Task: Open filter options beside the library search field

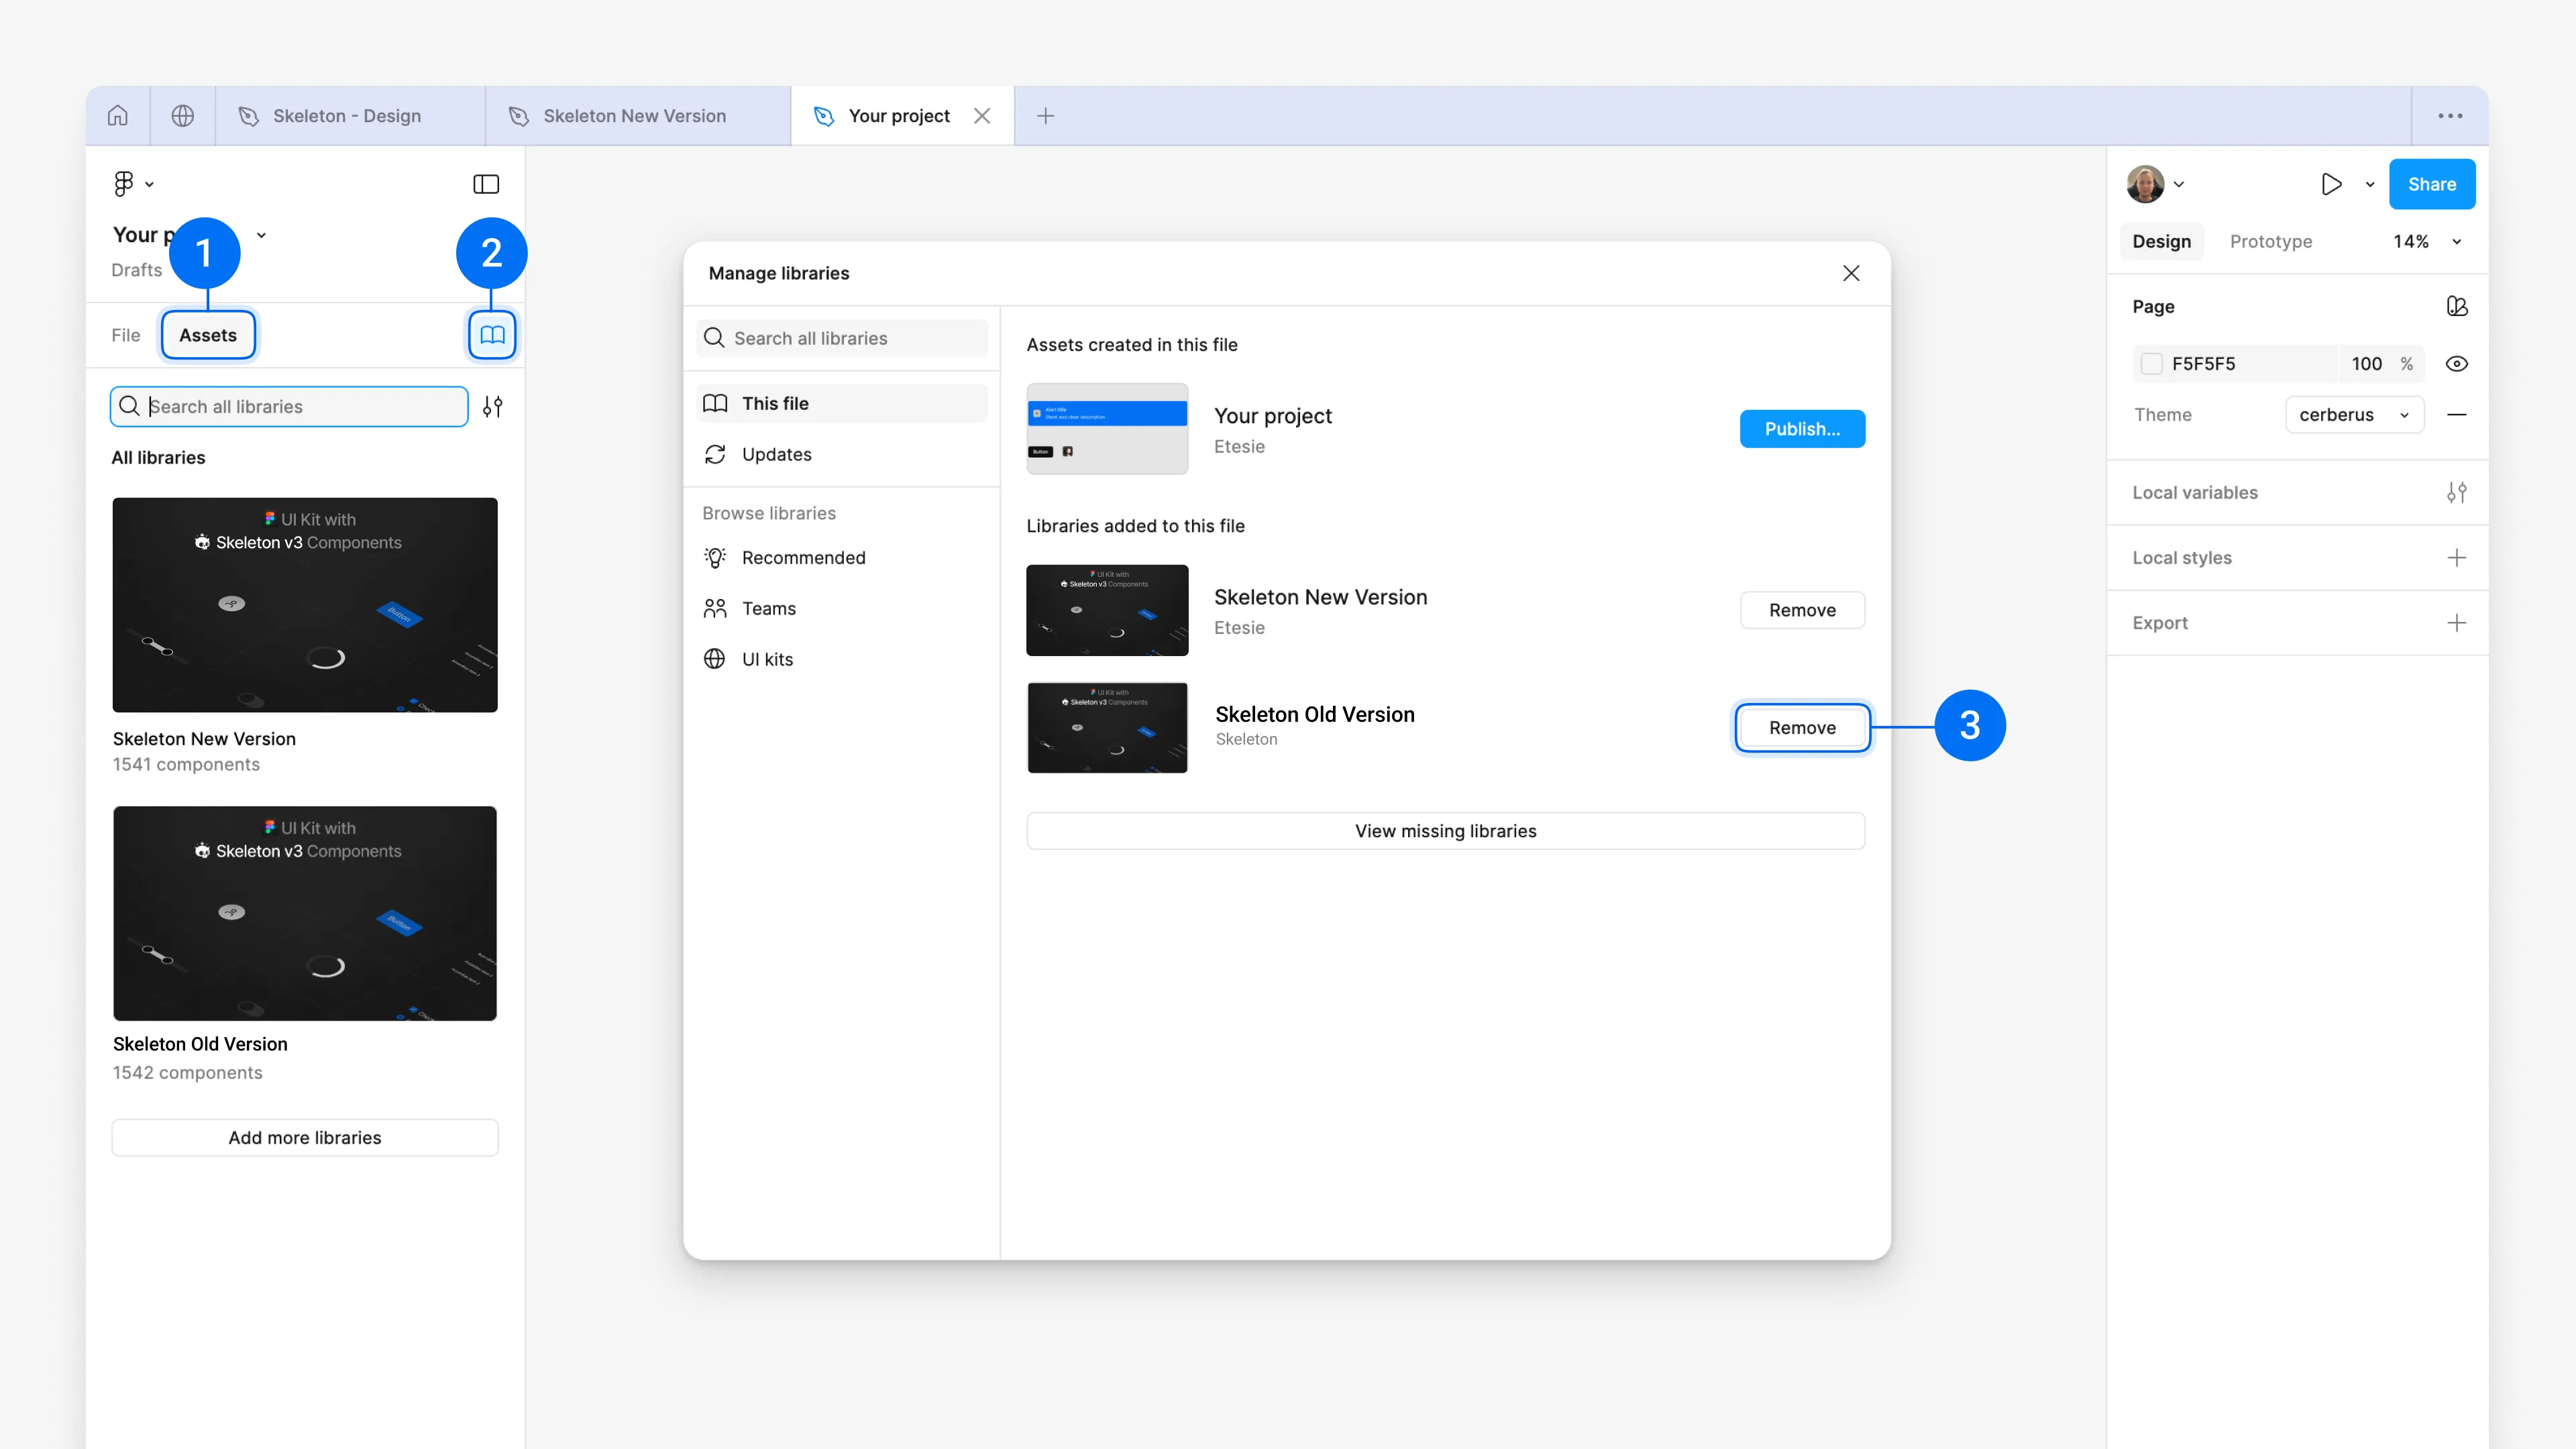Action: tap(491, 406)
